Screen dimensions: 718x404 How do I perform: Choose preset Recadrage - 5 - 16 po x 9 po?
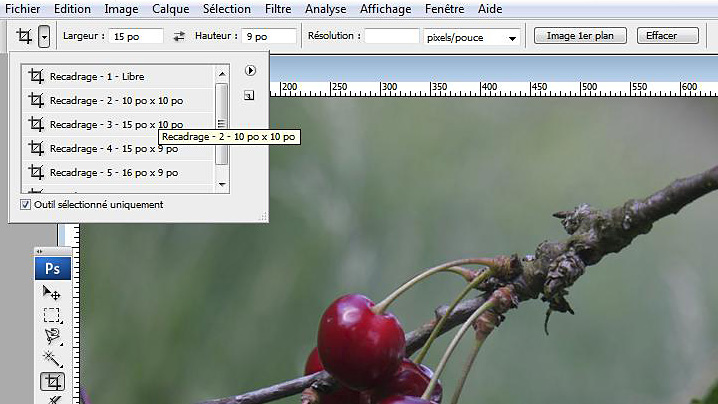click(118, 172)
